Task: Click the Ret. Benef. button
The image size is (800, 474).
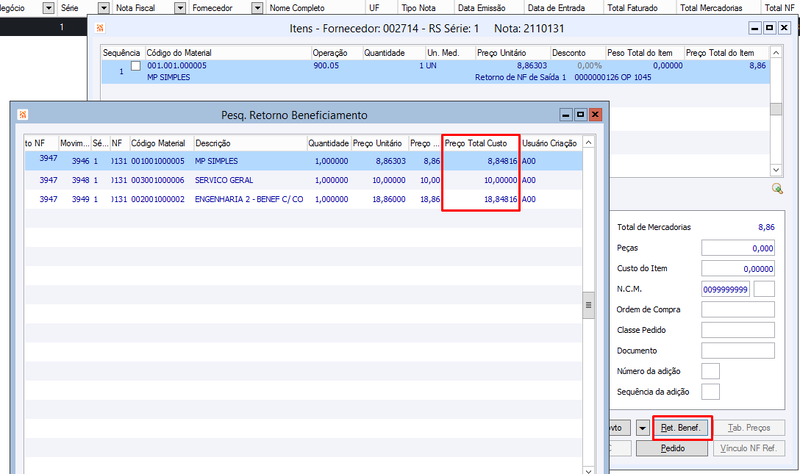Action: pyautogui.click(x=681, y=428)
